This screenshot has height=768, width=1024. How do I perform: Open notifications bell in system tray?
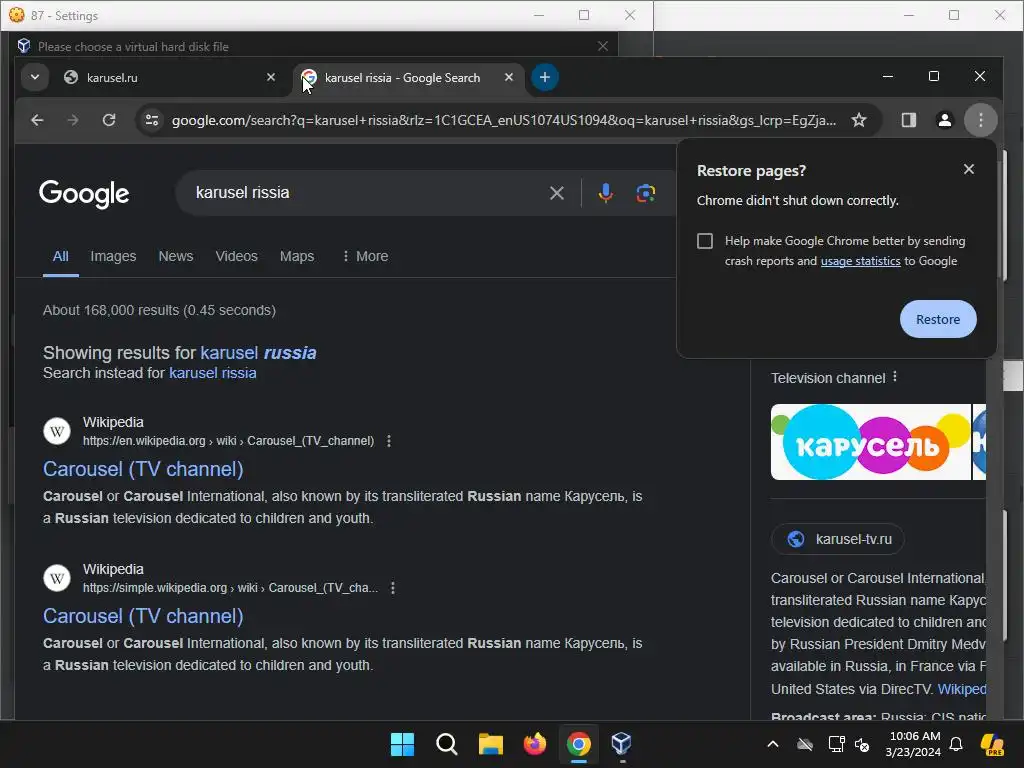[x=955, y=744]
